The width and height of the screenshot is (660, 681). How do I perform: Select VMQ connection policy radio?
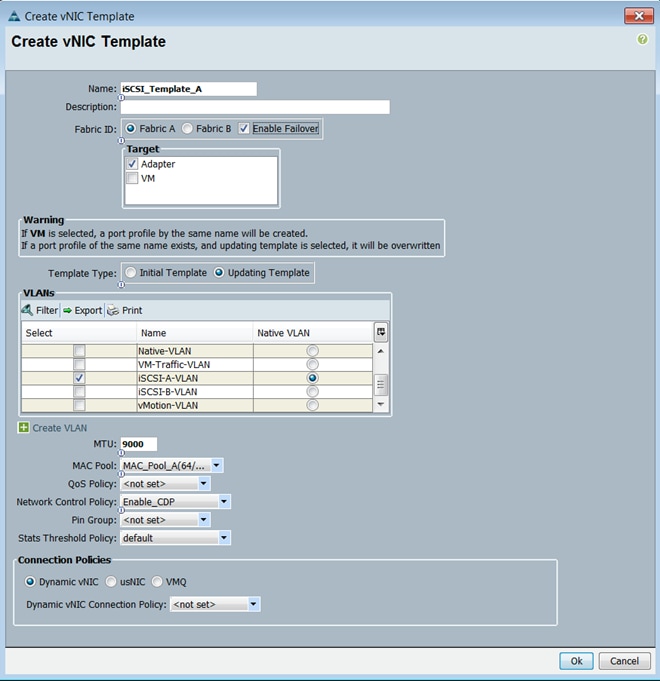tap(157, 582)
